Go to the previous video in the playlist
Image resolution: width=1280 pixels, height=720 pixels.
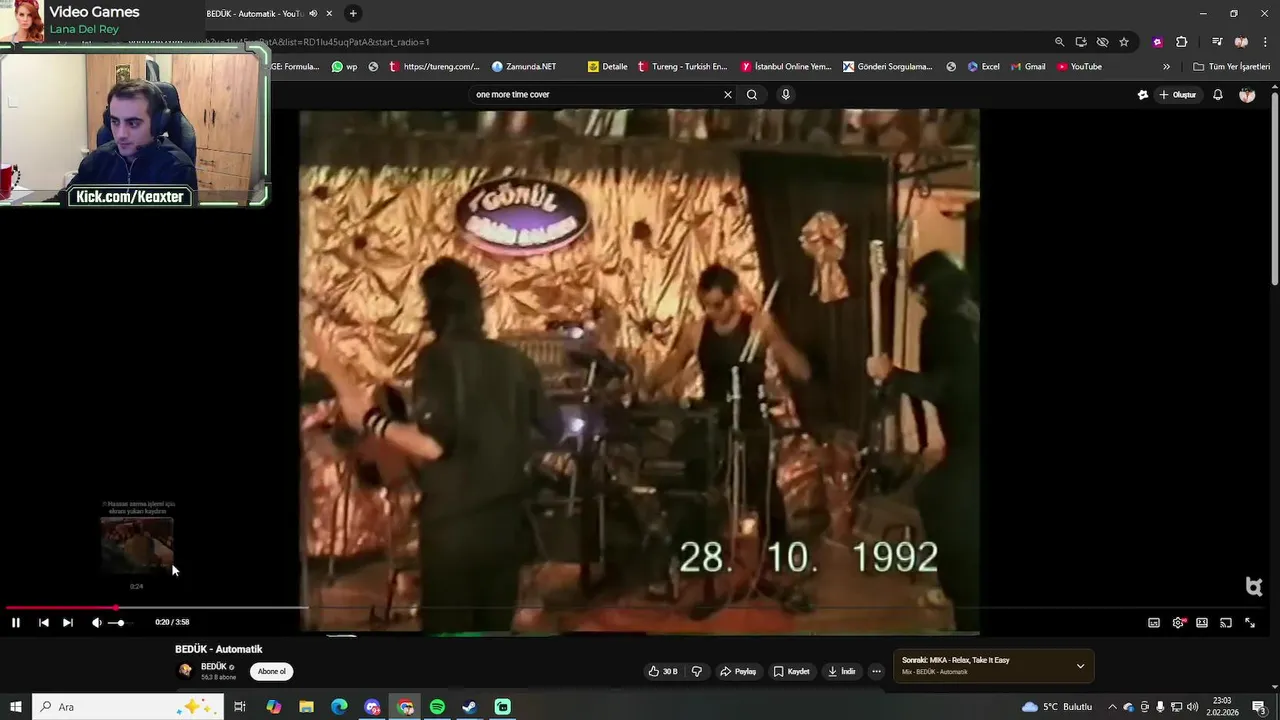43,622
